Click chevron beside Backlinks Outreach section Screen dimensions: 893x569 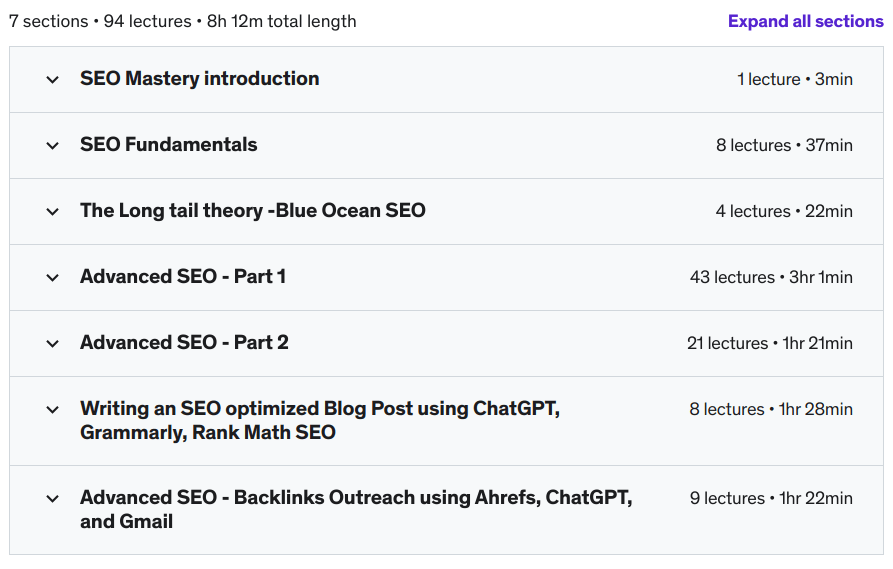(x=53, y=499)
